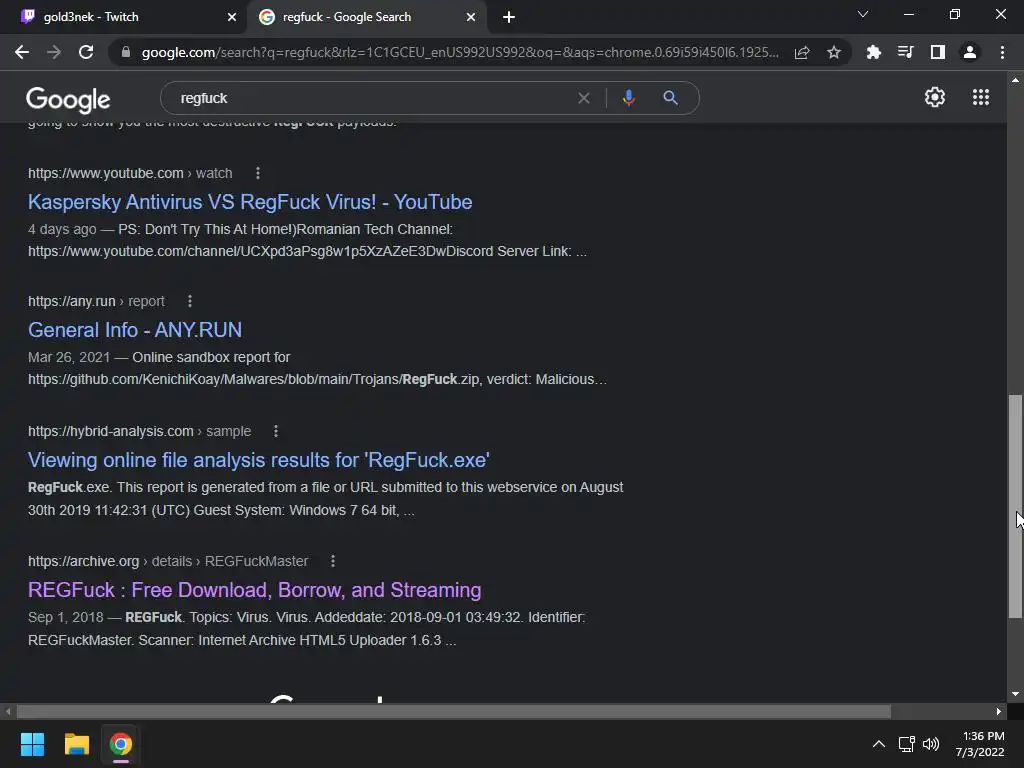Open Google quick settings gear
The image size is (1024, 768).
tap(935, 97)
